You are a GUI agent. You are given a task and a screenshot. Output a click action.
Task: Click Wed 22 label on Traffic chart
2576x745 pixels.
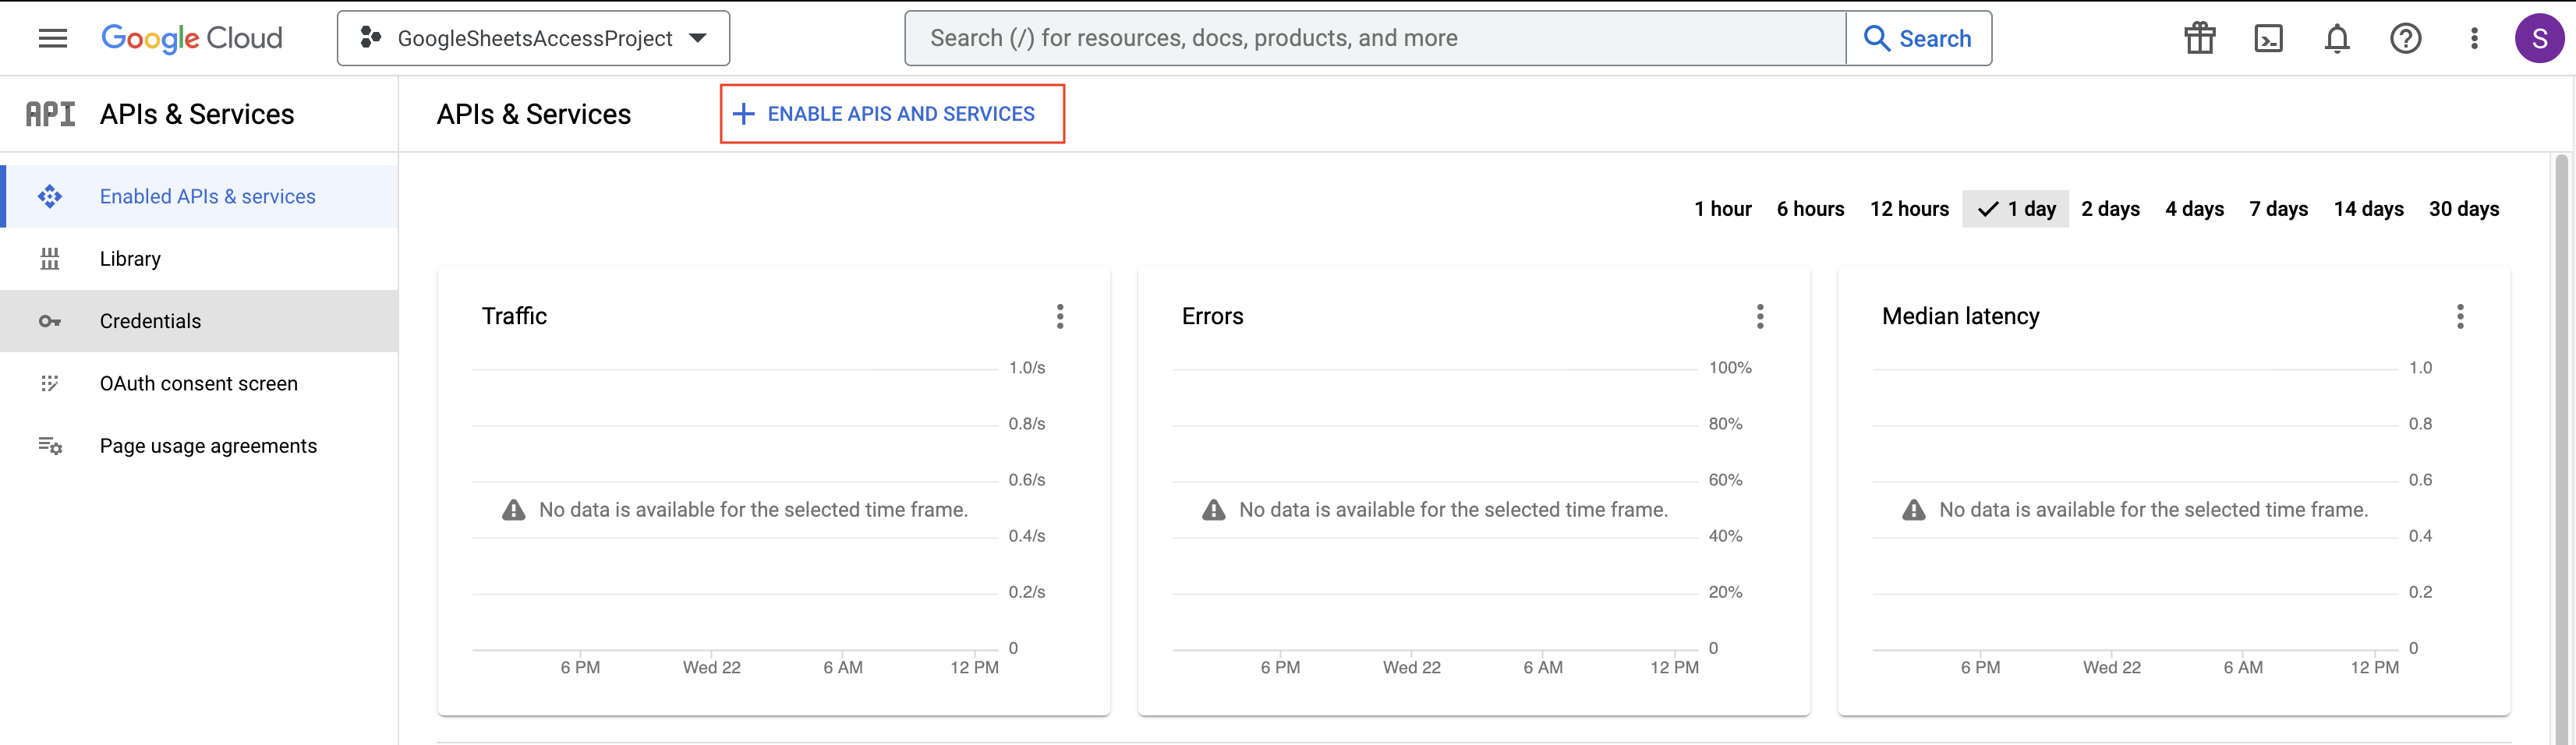(711, 667)
